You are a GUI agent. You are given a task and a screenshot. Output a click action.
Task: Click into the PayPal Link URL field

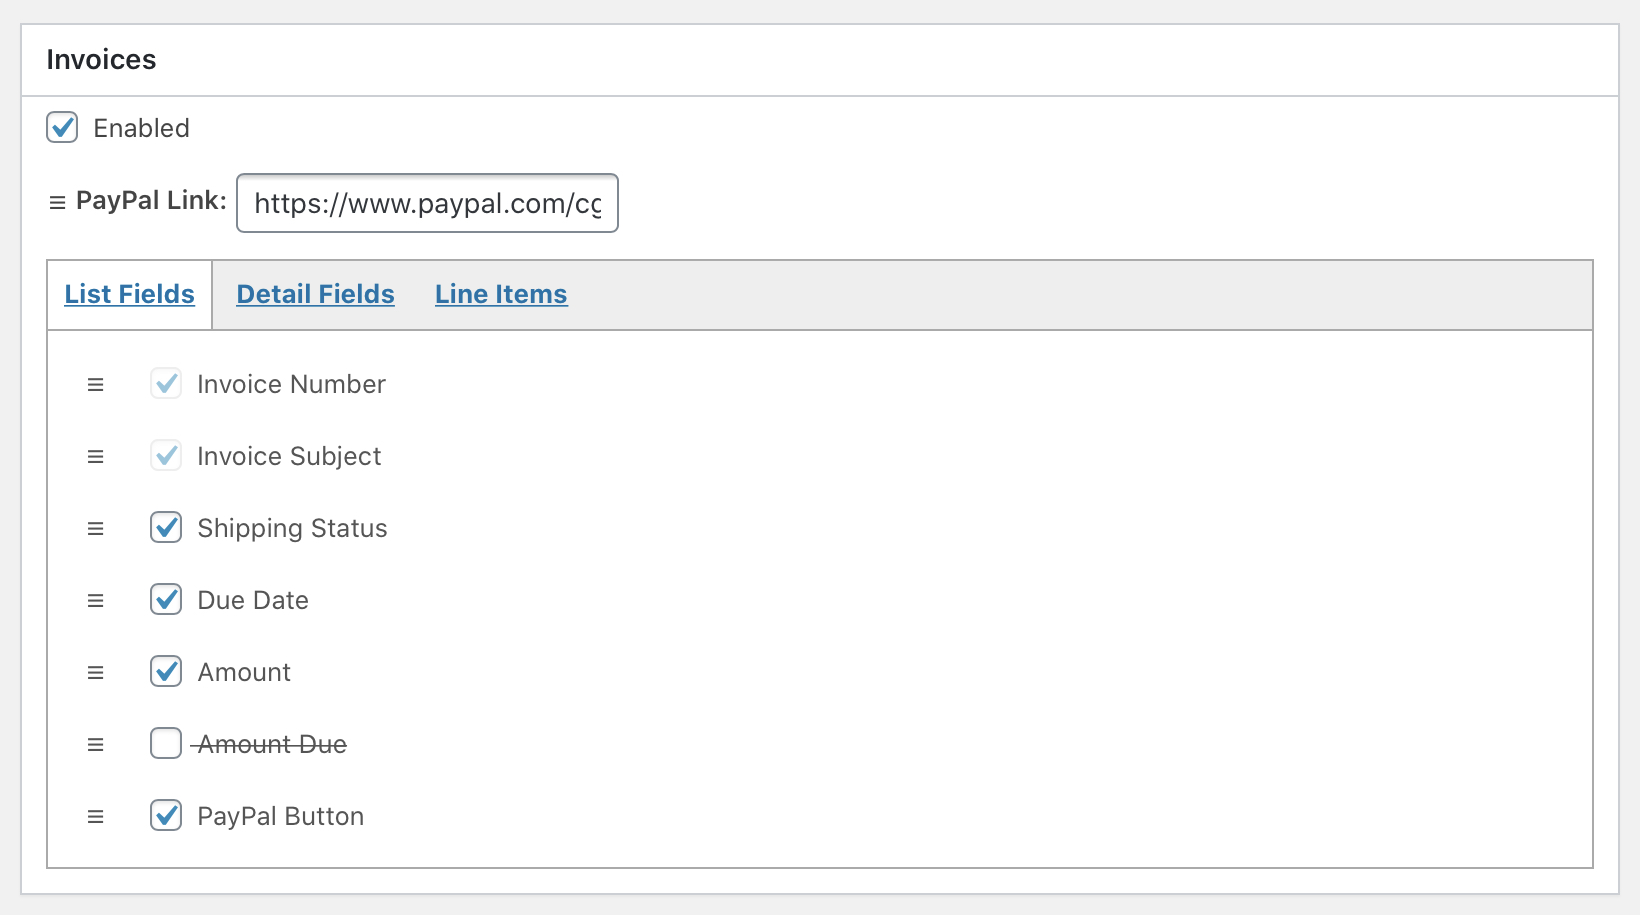click(427, 203)
